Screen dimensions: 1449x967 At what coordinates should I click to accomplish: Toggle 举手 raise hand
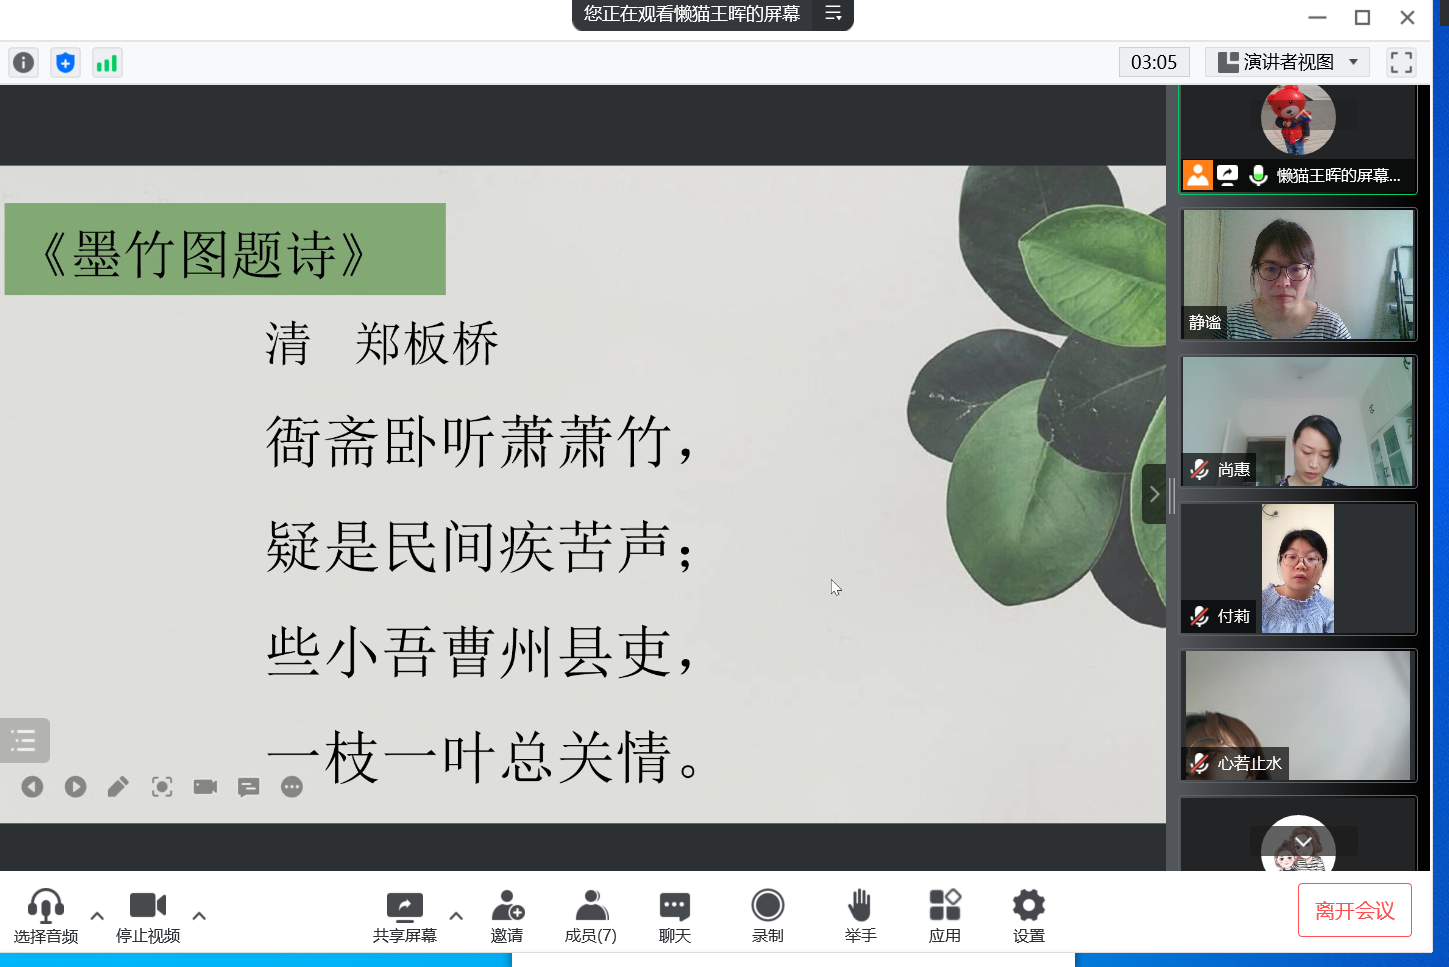[x=860, y=916]
